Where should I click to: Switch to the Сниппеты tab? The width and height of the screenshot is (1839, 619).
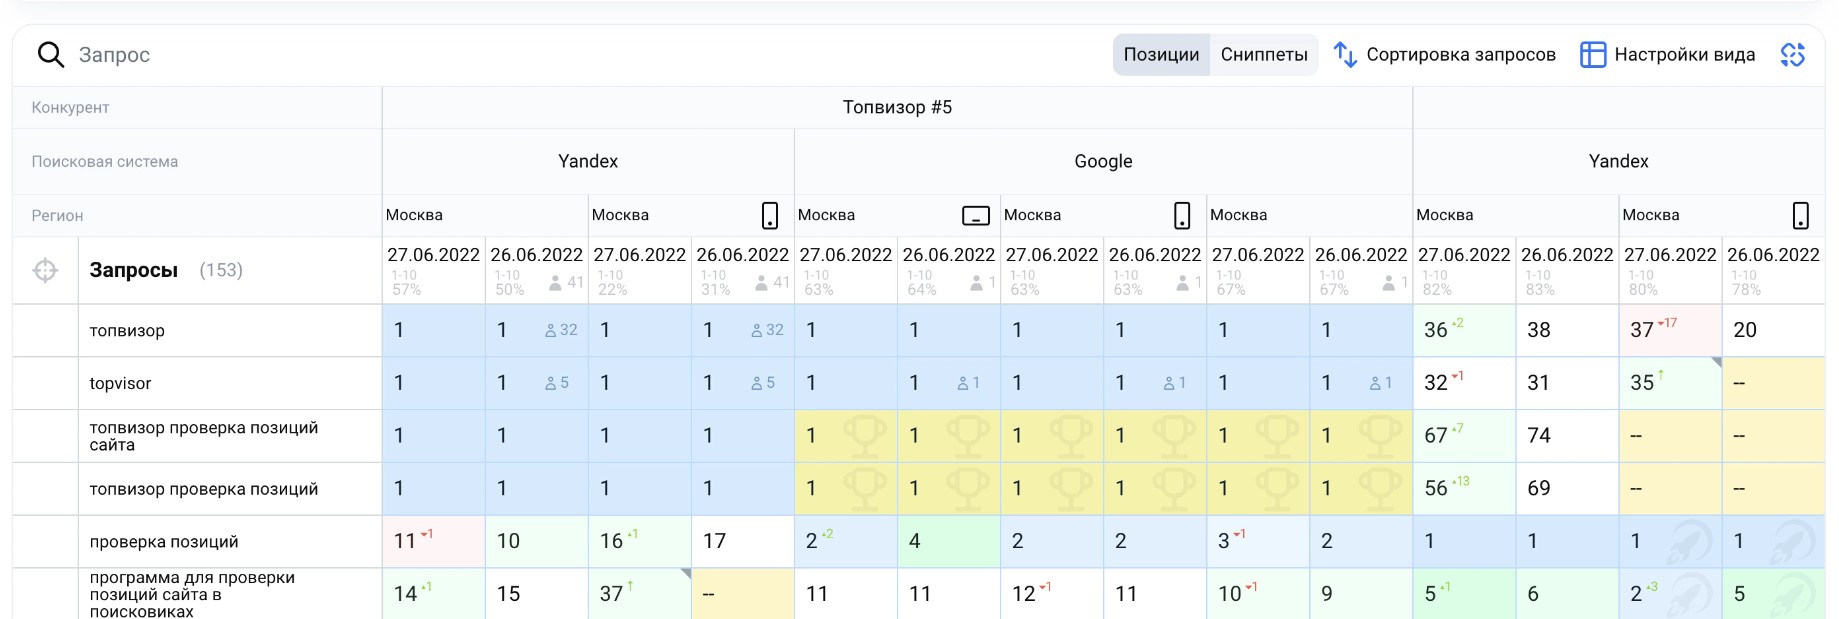click(x=1264, y=55)
